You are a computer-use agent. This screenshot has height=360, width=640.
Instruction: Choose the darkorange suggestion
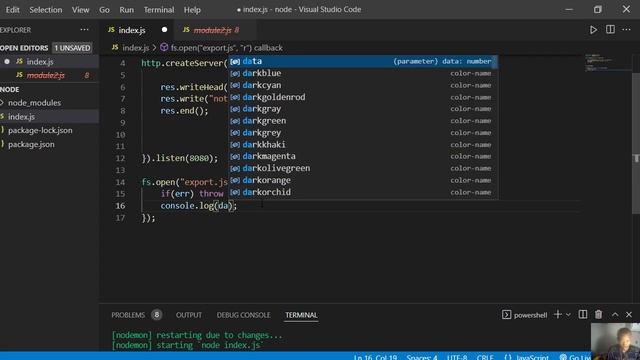click(x=363, y=180)
